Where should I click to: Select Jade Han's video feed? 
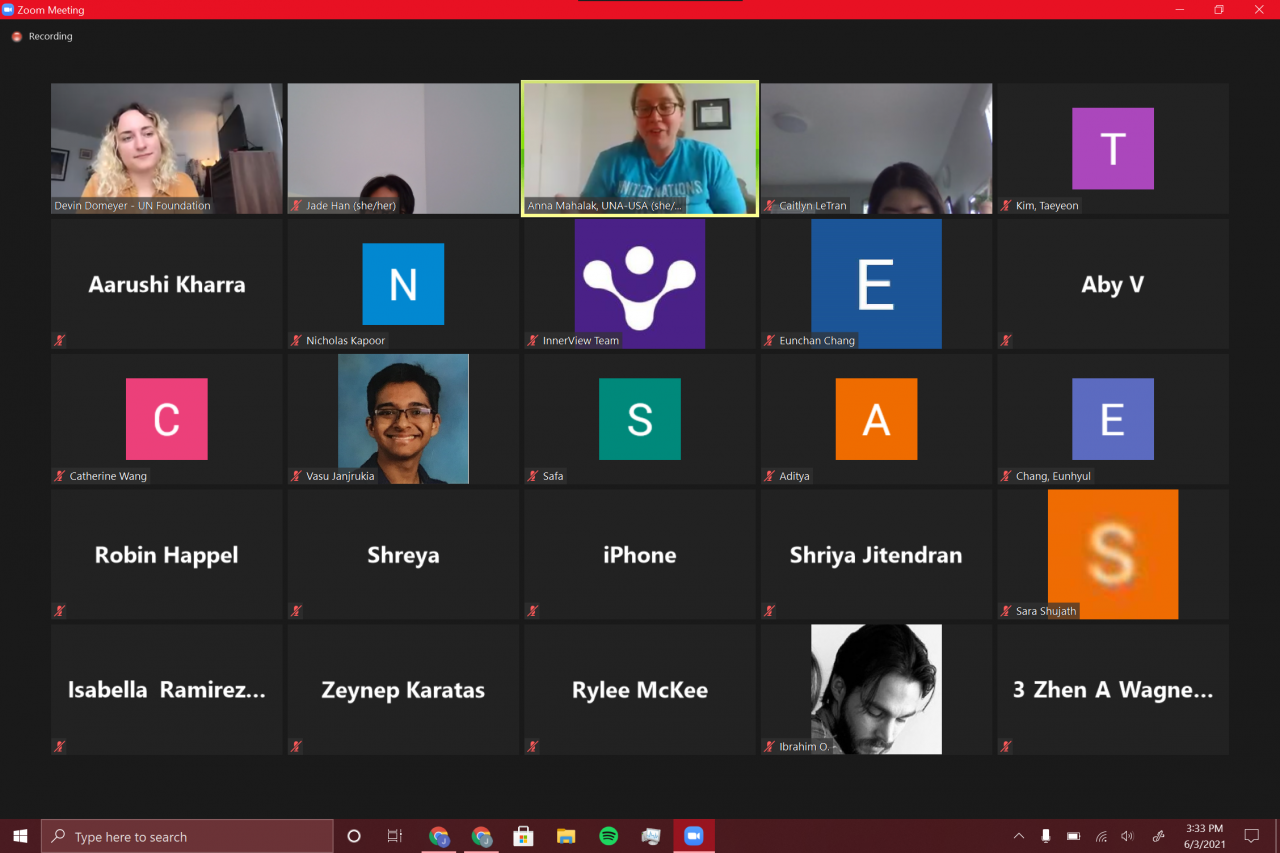403,148
